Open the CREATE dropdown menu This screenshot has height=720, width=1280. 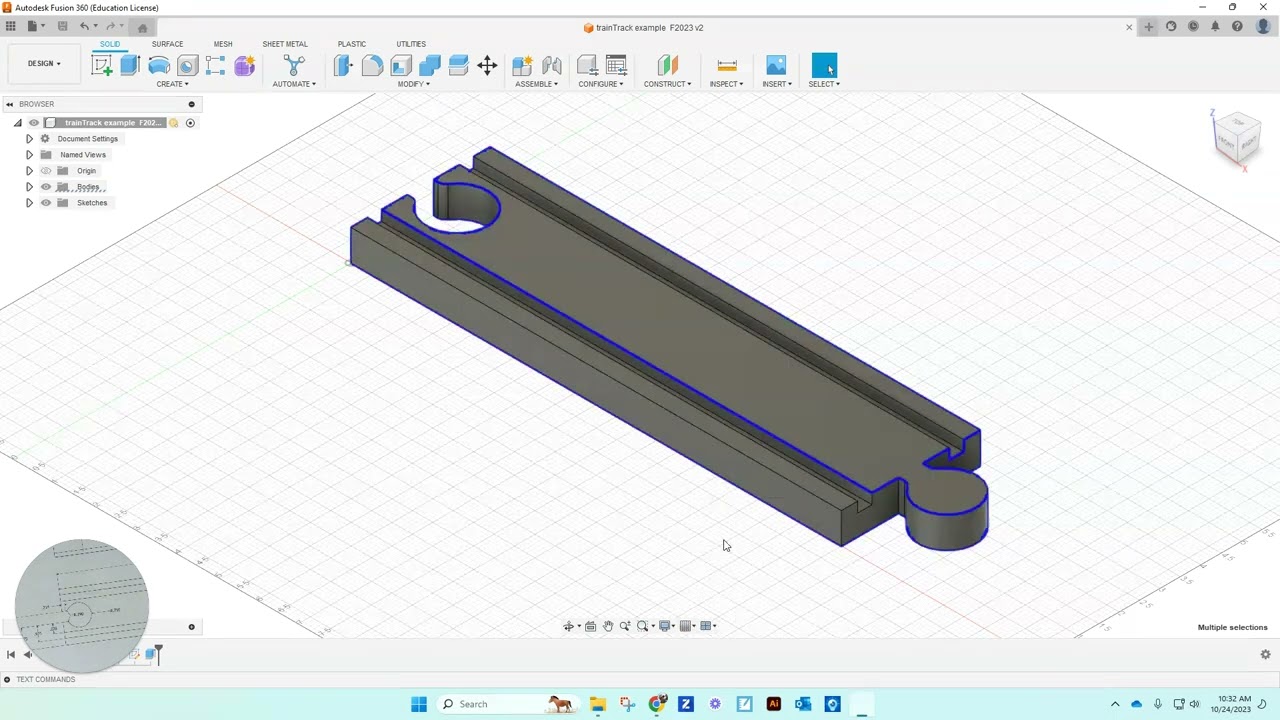[172, 84]
